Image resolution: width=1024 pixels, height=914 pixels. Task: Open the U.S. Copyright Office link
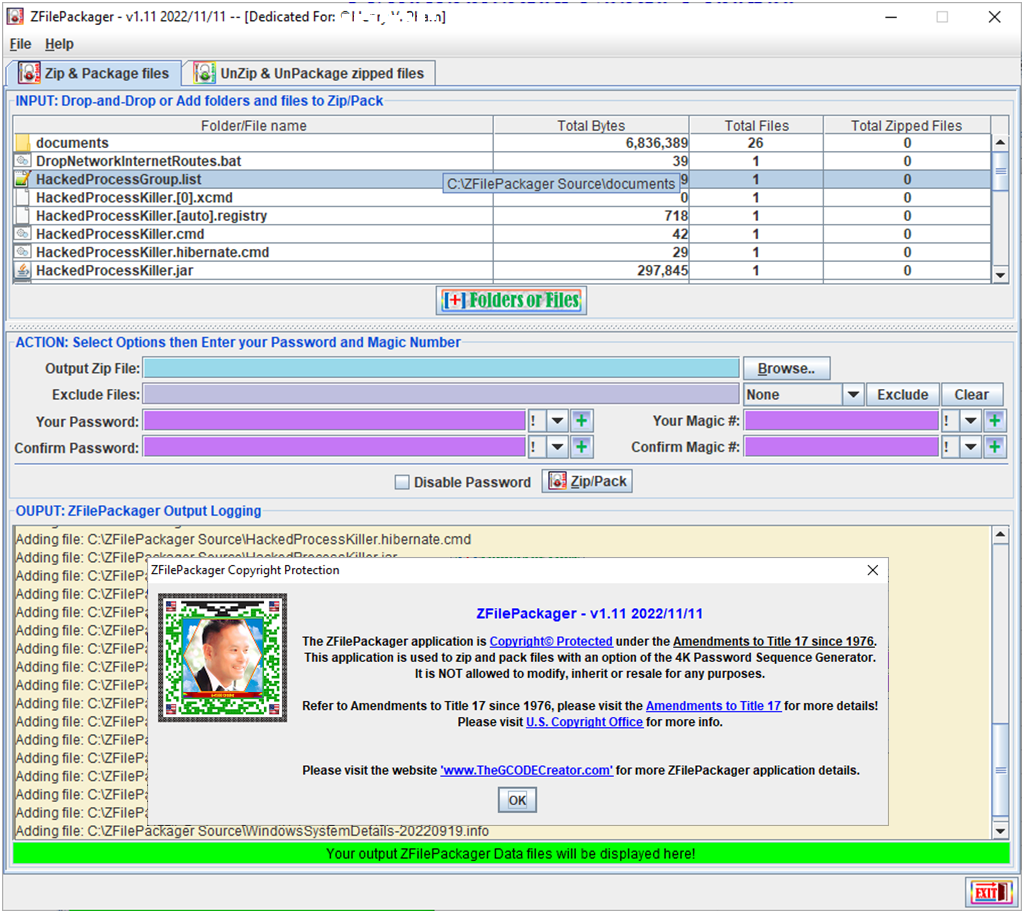(x=584, y=722)
